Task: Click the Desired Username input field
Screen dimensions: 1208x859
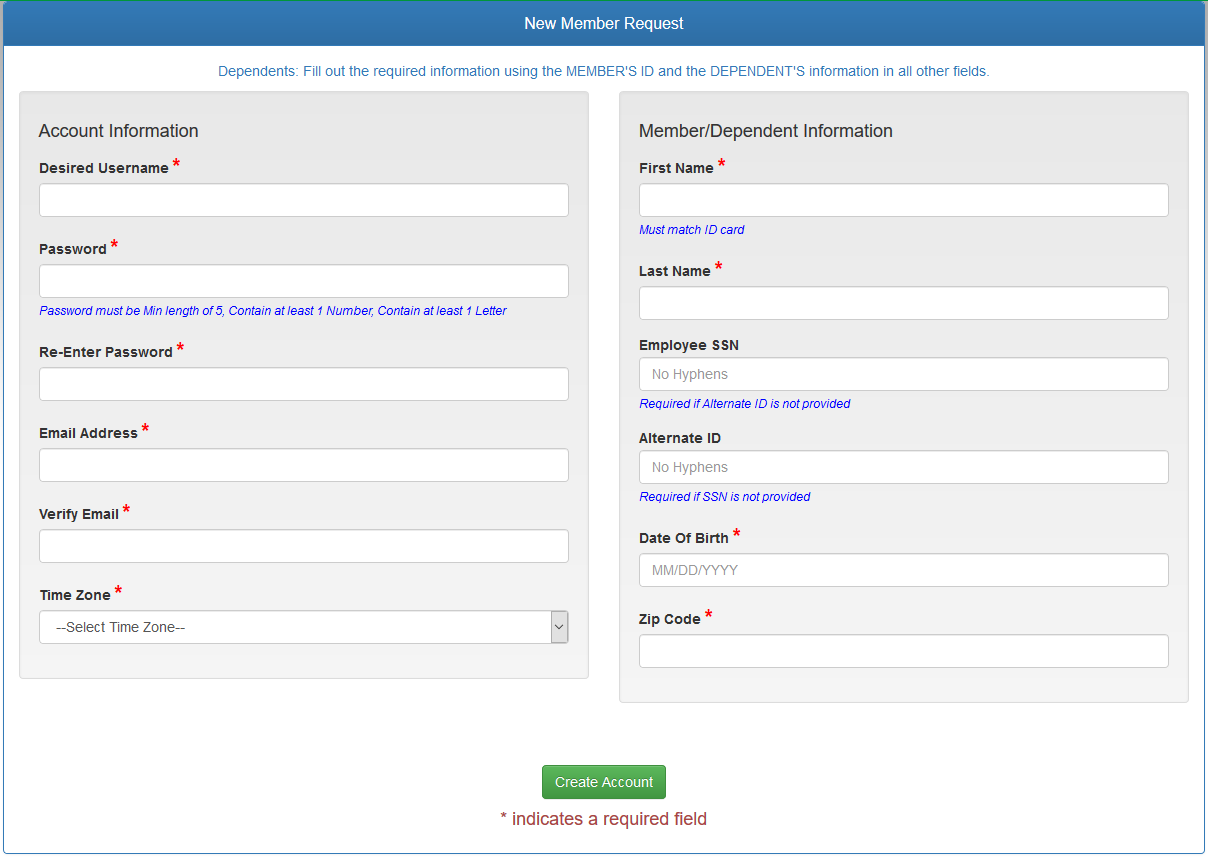Action: (x=304, y=200)
